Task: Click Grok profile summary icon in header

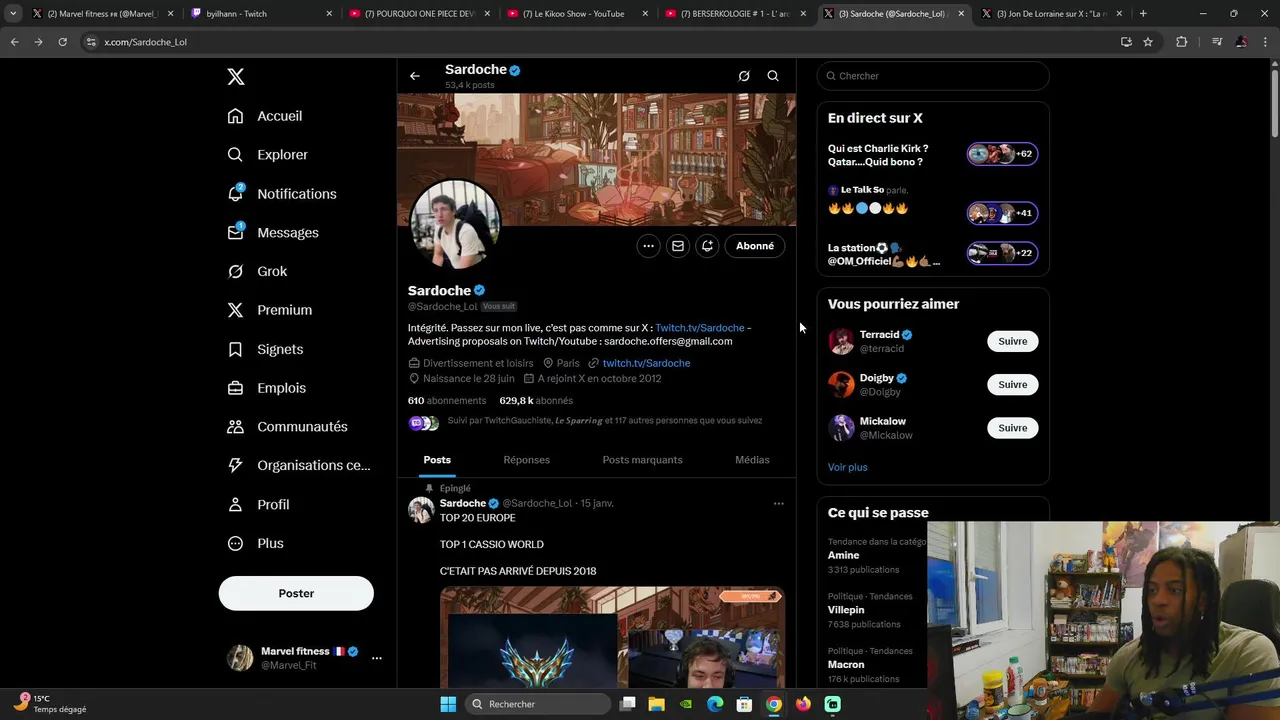Action: [744, 76]
